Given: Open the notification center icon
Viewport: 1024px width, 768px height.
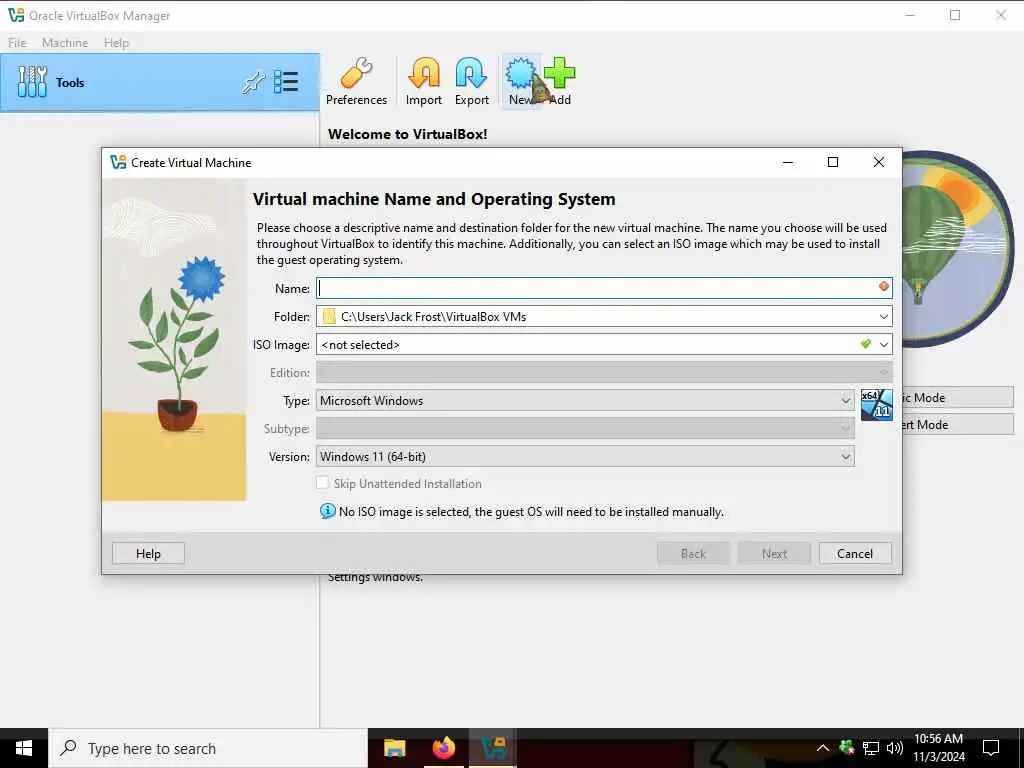Looking at the screenshot, I should (991, 748).
